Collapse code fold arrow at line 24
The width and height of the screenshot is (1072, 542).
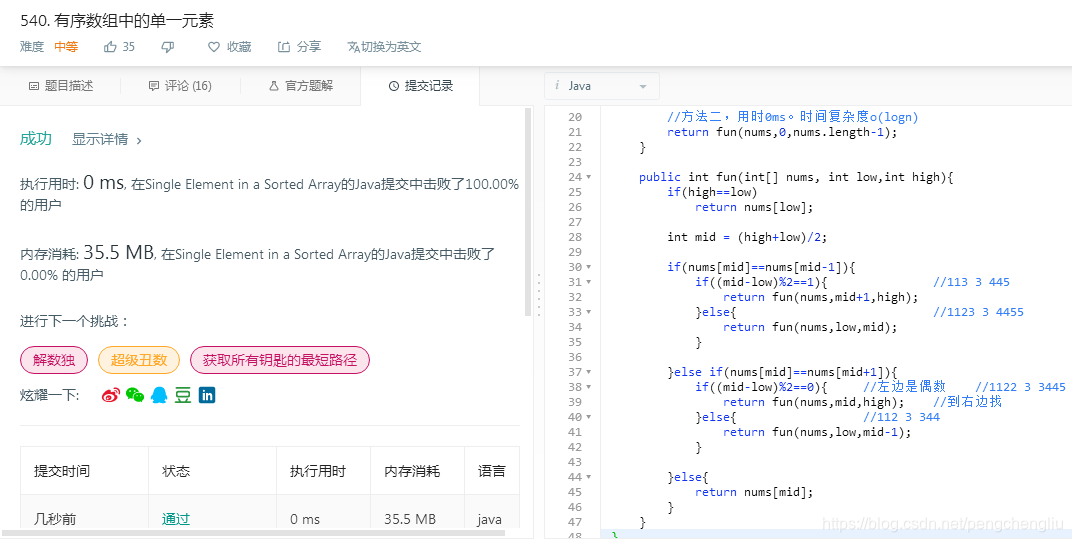pyautogui.click(x=589, y=177)
